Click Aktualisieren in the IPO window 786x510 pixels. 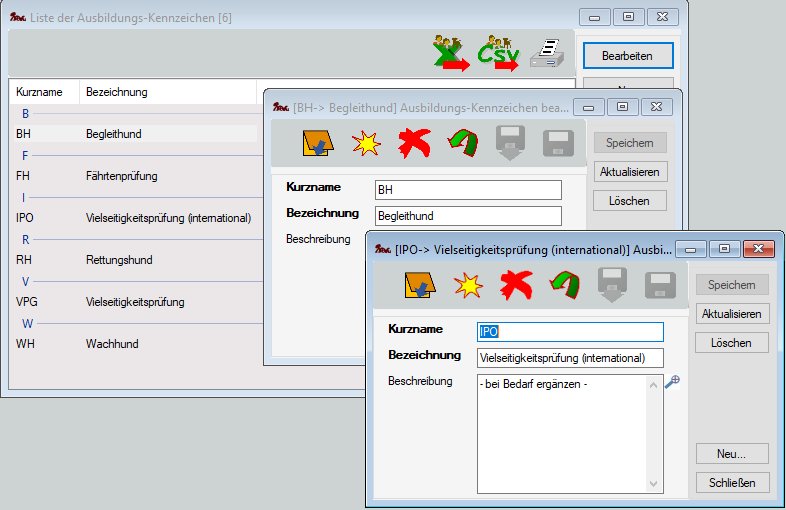[x=734, y=314]
